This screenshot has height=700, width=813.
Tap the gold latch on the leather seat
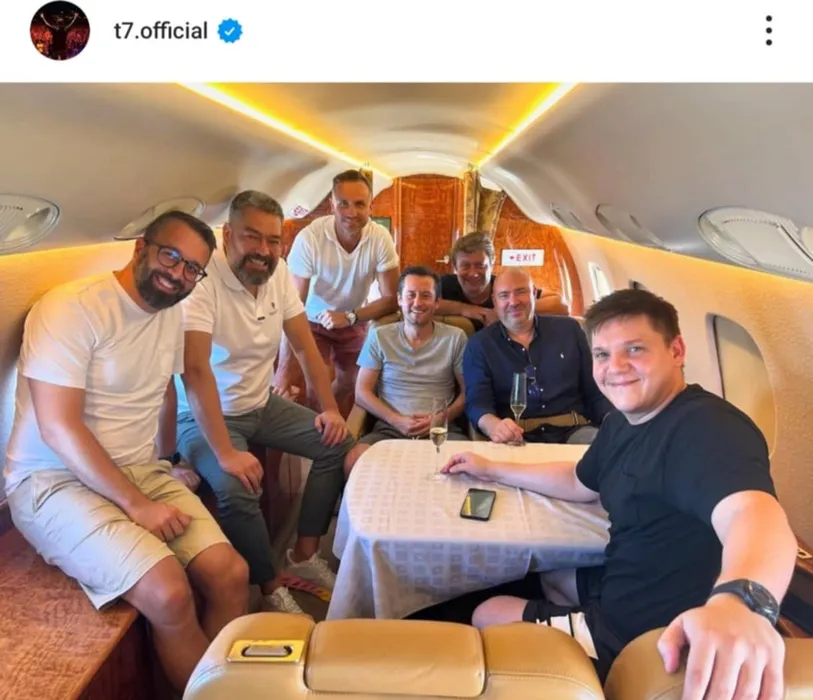pyautogui.click(x=266, y=651)
